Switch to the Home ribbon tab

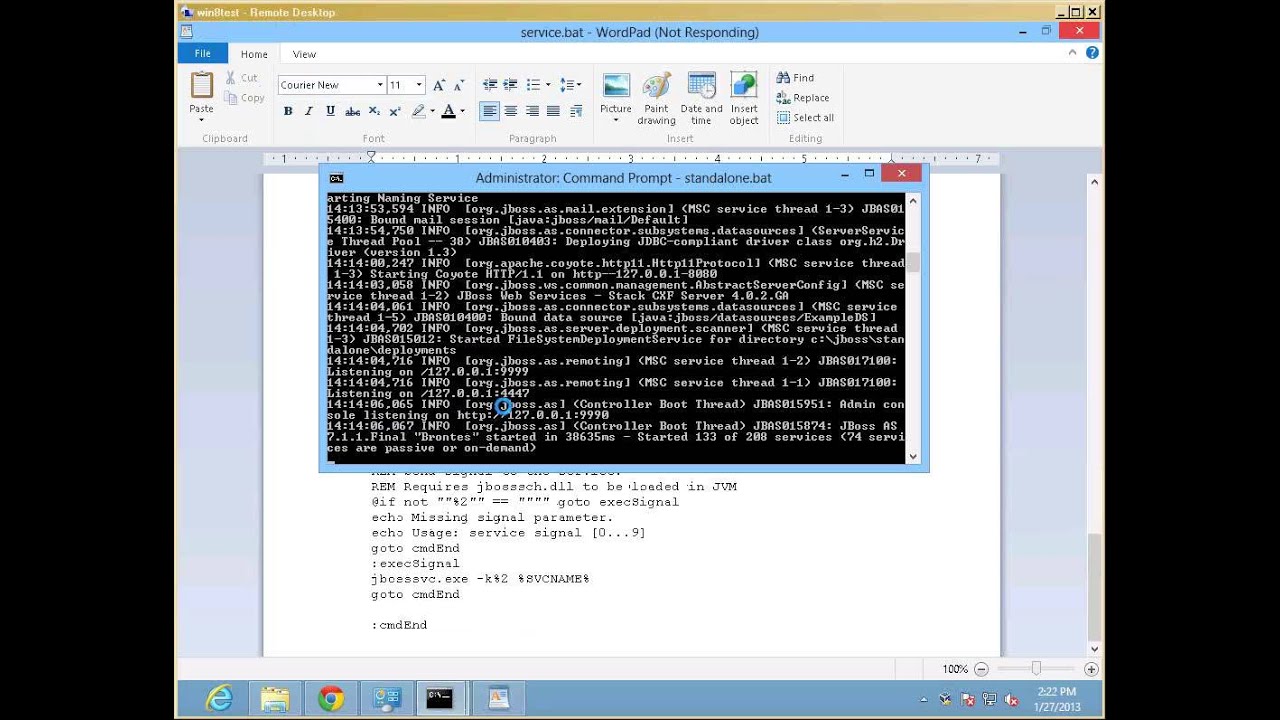click(254, 54)
